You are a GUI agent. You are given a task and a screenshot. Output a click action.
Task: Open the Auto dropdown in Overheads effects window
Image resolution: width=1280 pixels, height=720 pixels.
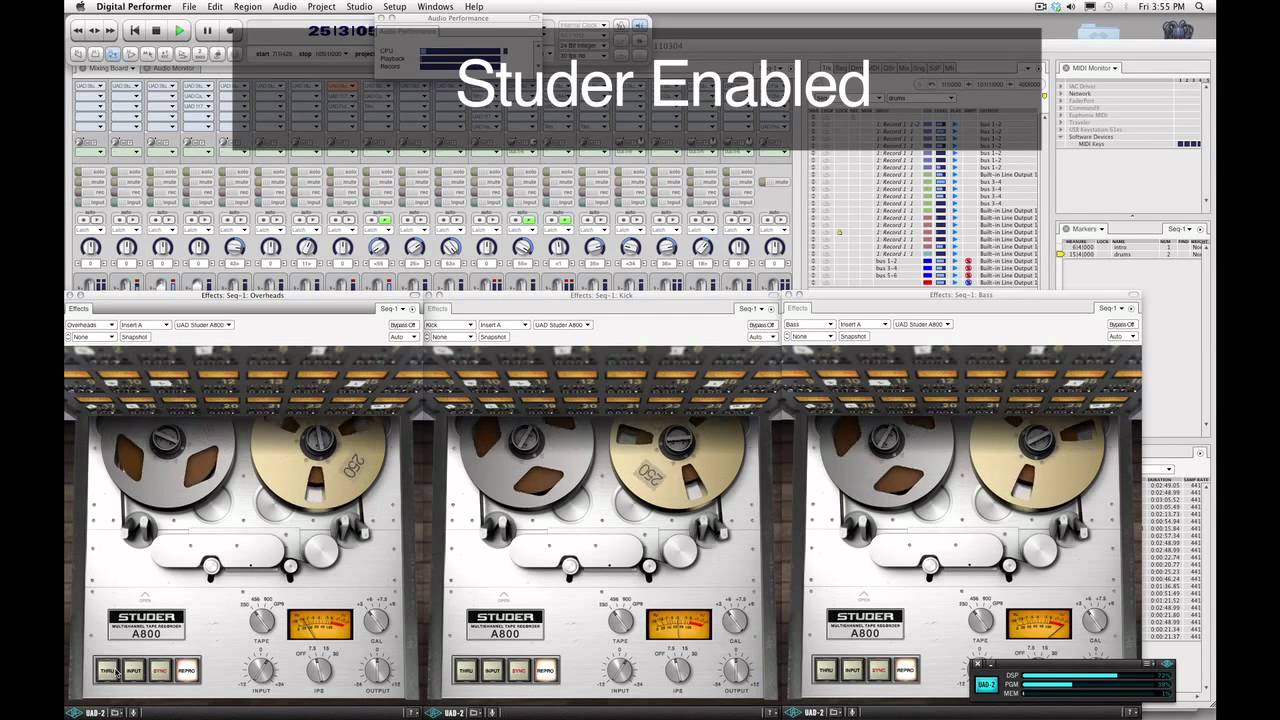click(x=403, y=337)
